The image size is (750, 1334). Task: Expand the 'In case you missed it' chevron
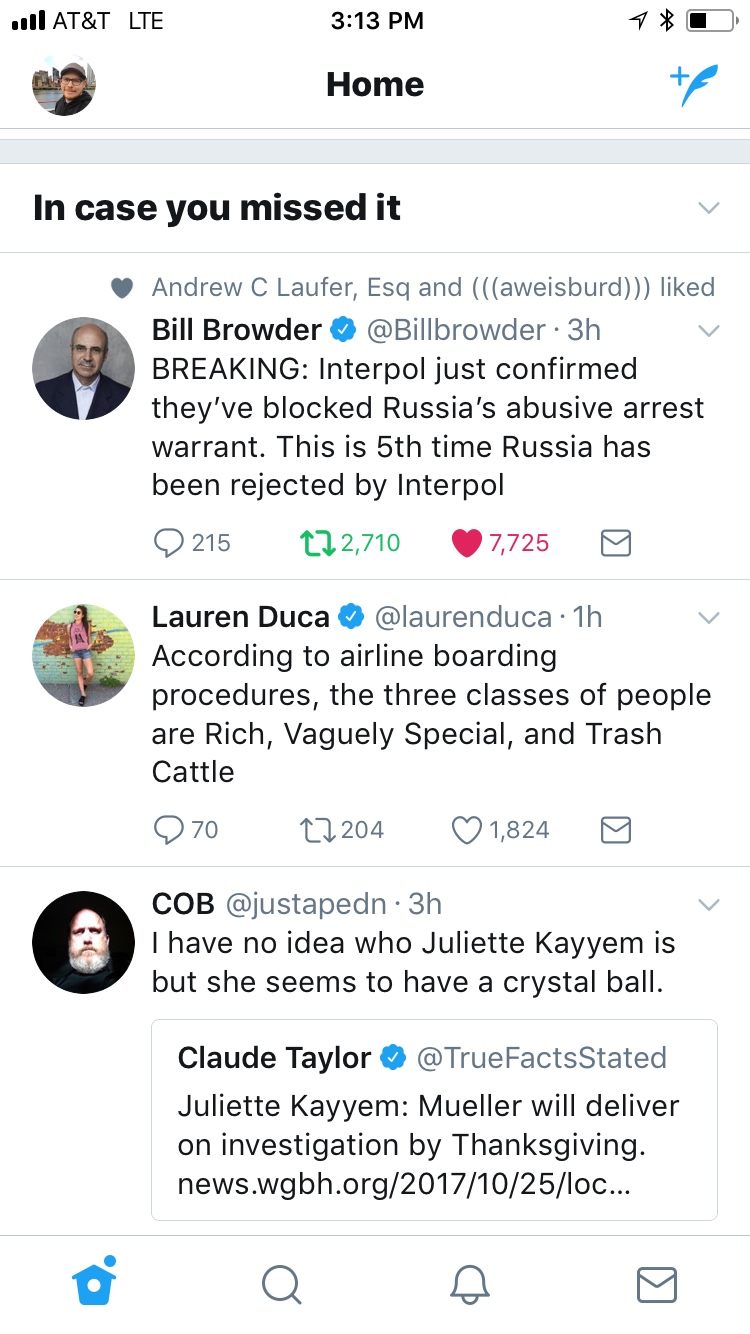(708, 208)
